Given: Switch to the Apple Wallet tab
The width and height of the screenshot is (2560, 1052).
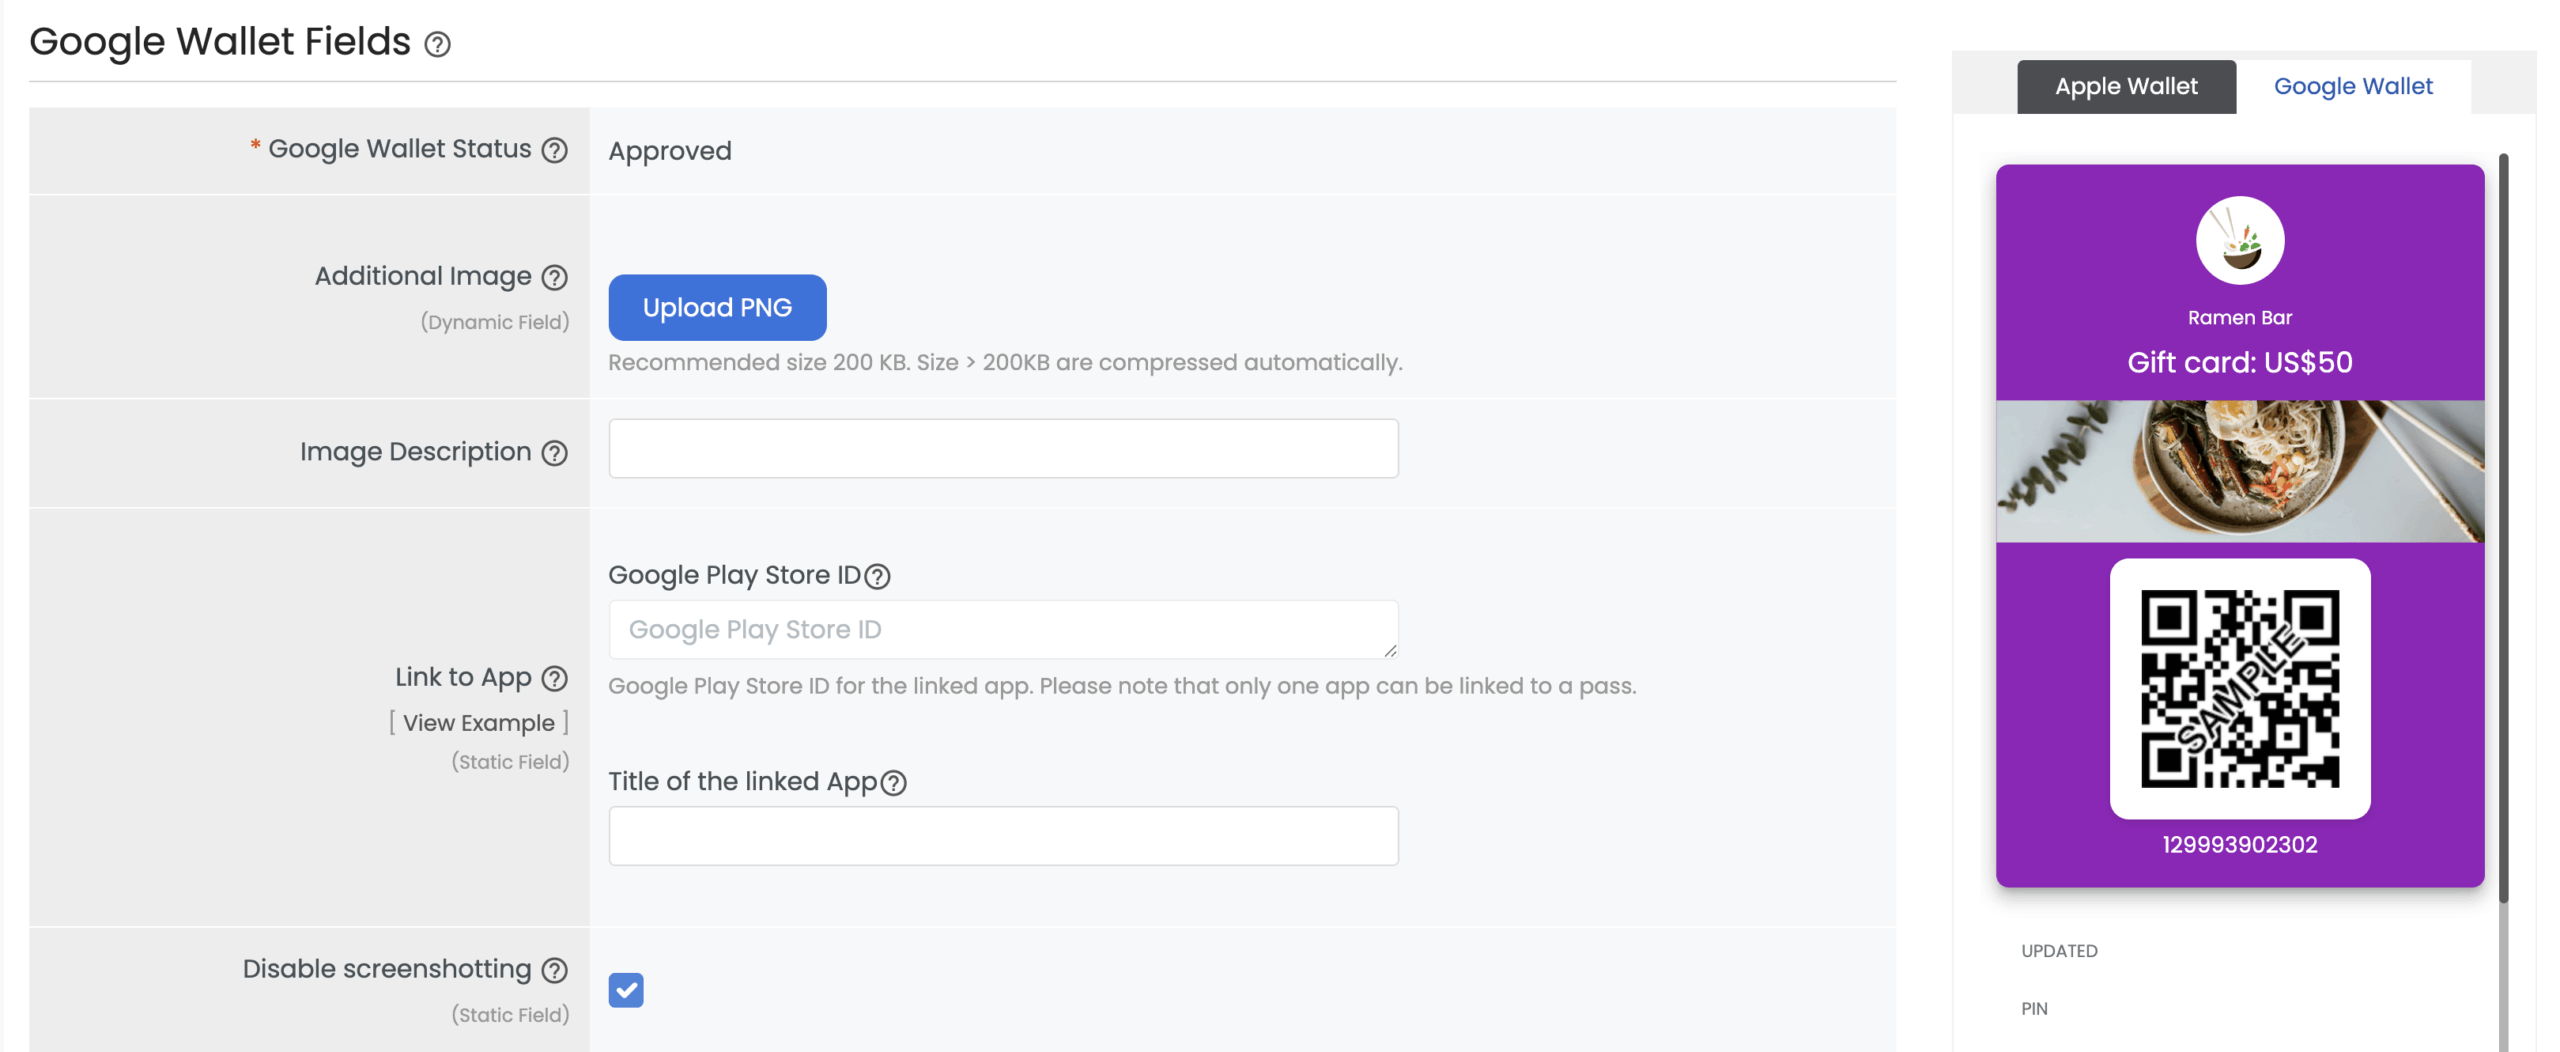Looking at the screenshot, I should [x=2125, y=86].
